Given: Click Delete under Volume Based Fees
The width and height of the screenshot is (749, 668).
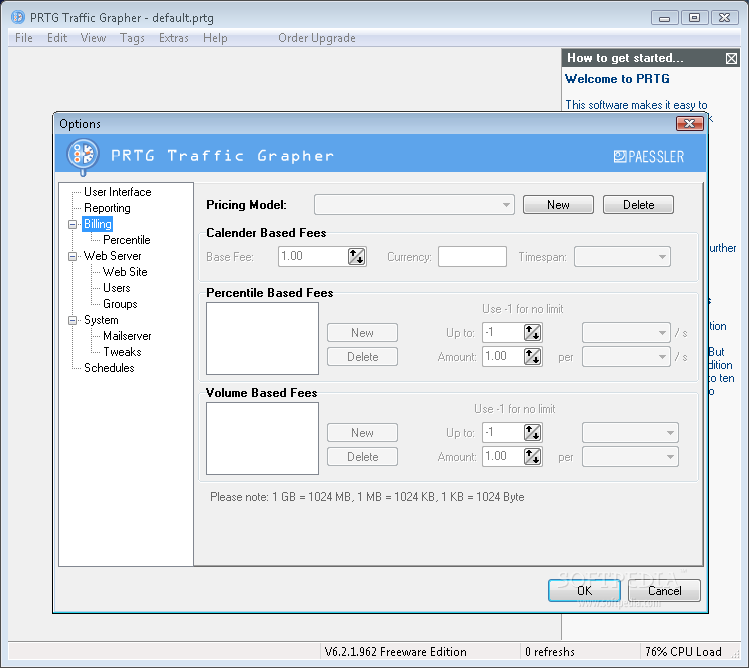Looking at the screenshot, I should point(362,457).
